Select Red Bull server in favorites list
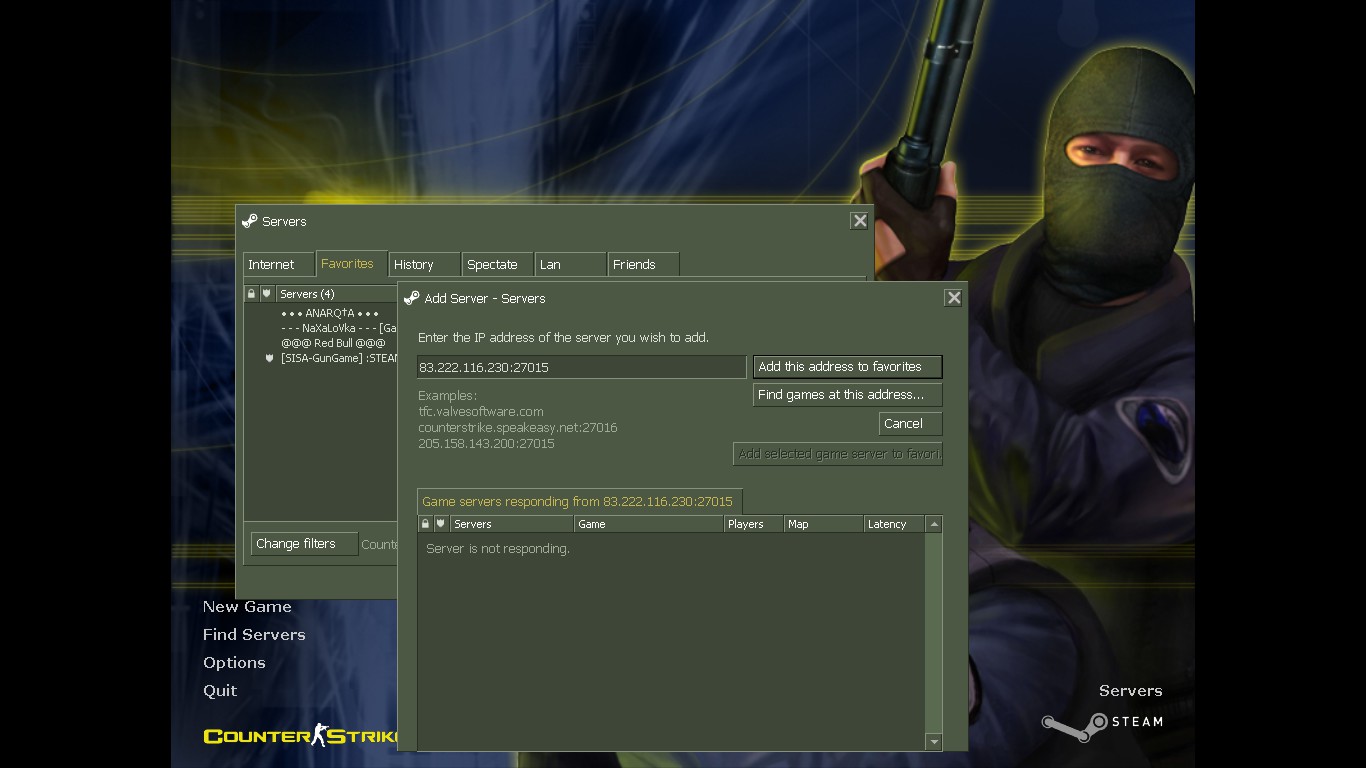 point(333,343)
